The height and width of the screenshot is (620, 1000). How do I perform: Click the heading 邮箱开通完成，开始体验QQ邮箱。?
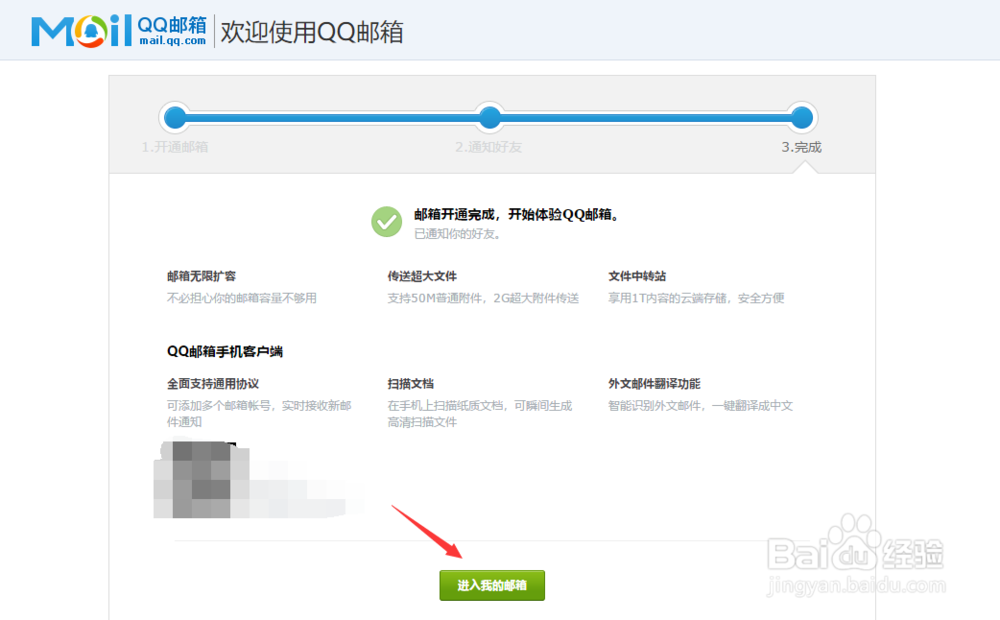tap(518, 214)
